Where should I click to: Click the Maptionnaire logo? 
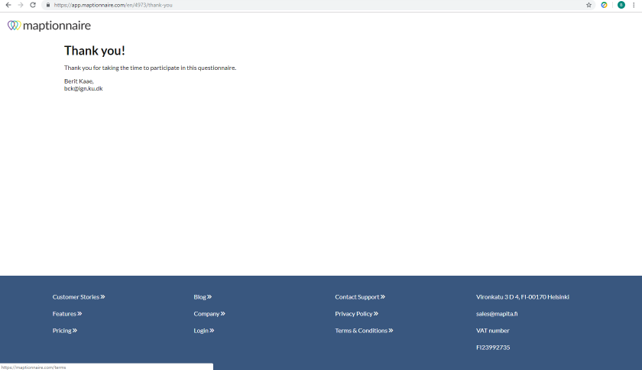(x=49, y=25)
